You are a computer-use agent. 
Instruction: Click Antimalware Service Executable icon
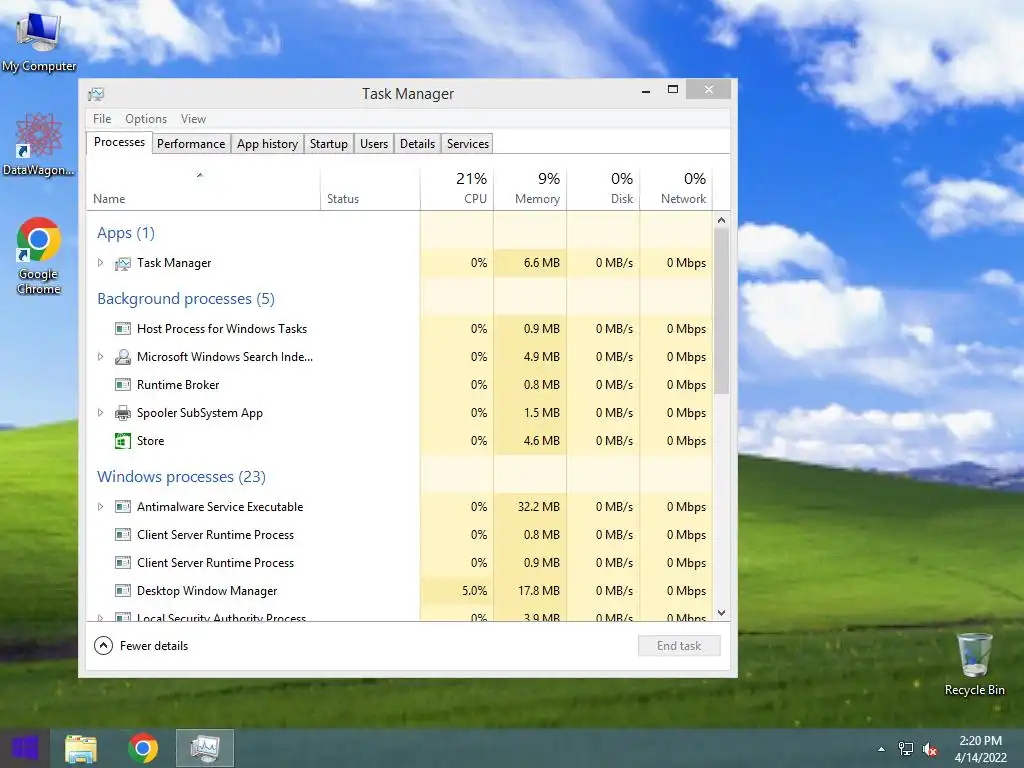123,506
